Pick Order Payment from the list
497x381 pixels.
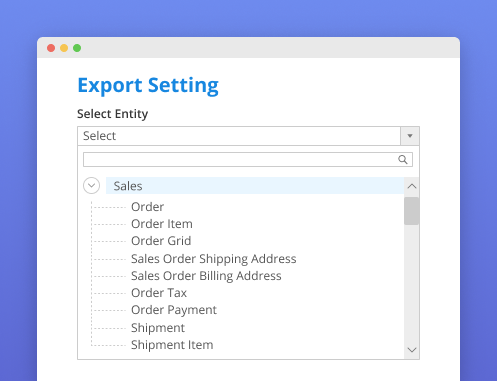[174, 310]
